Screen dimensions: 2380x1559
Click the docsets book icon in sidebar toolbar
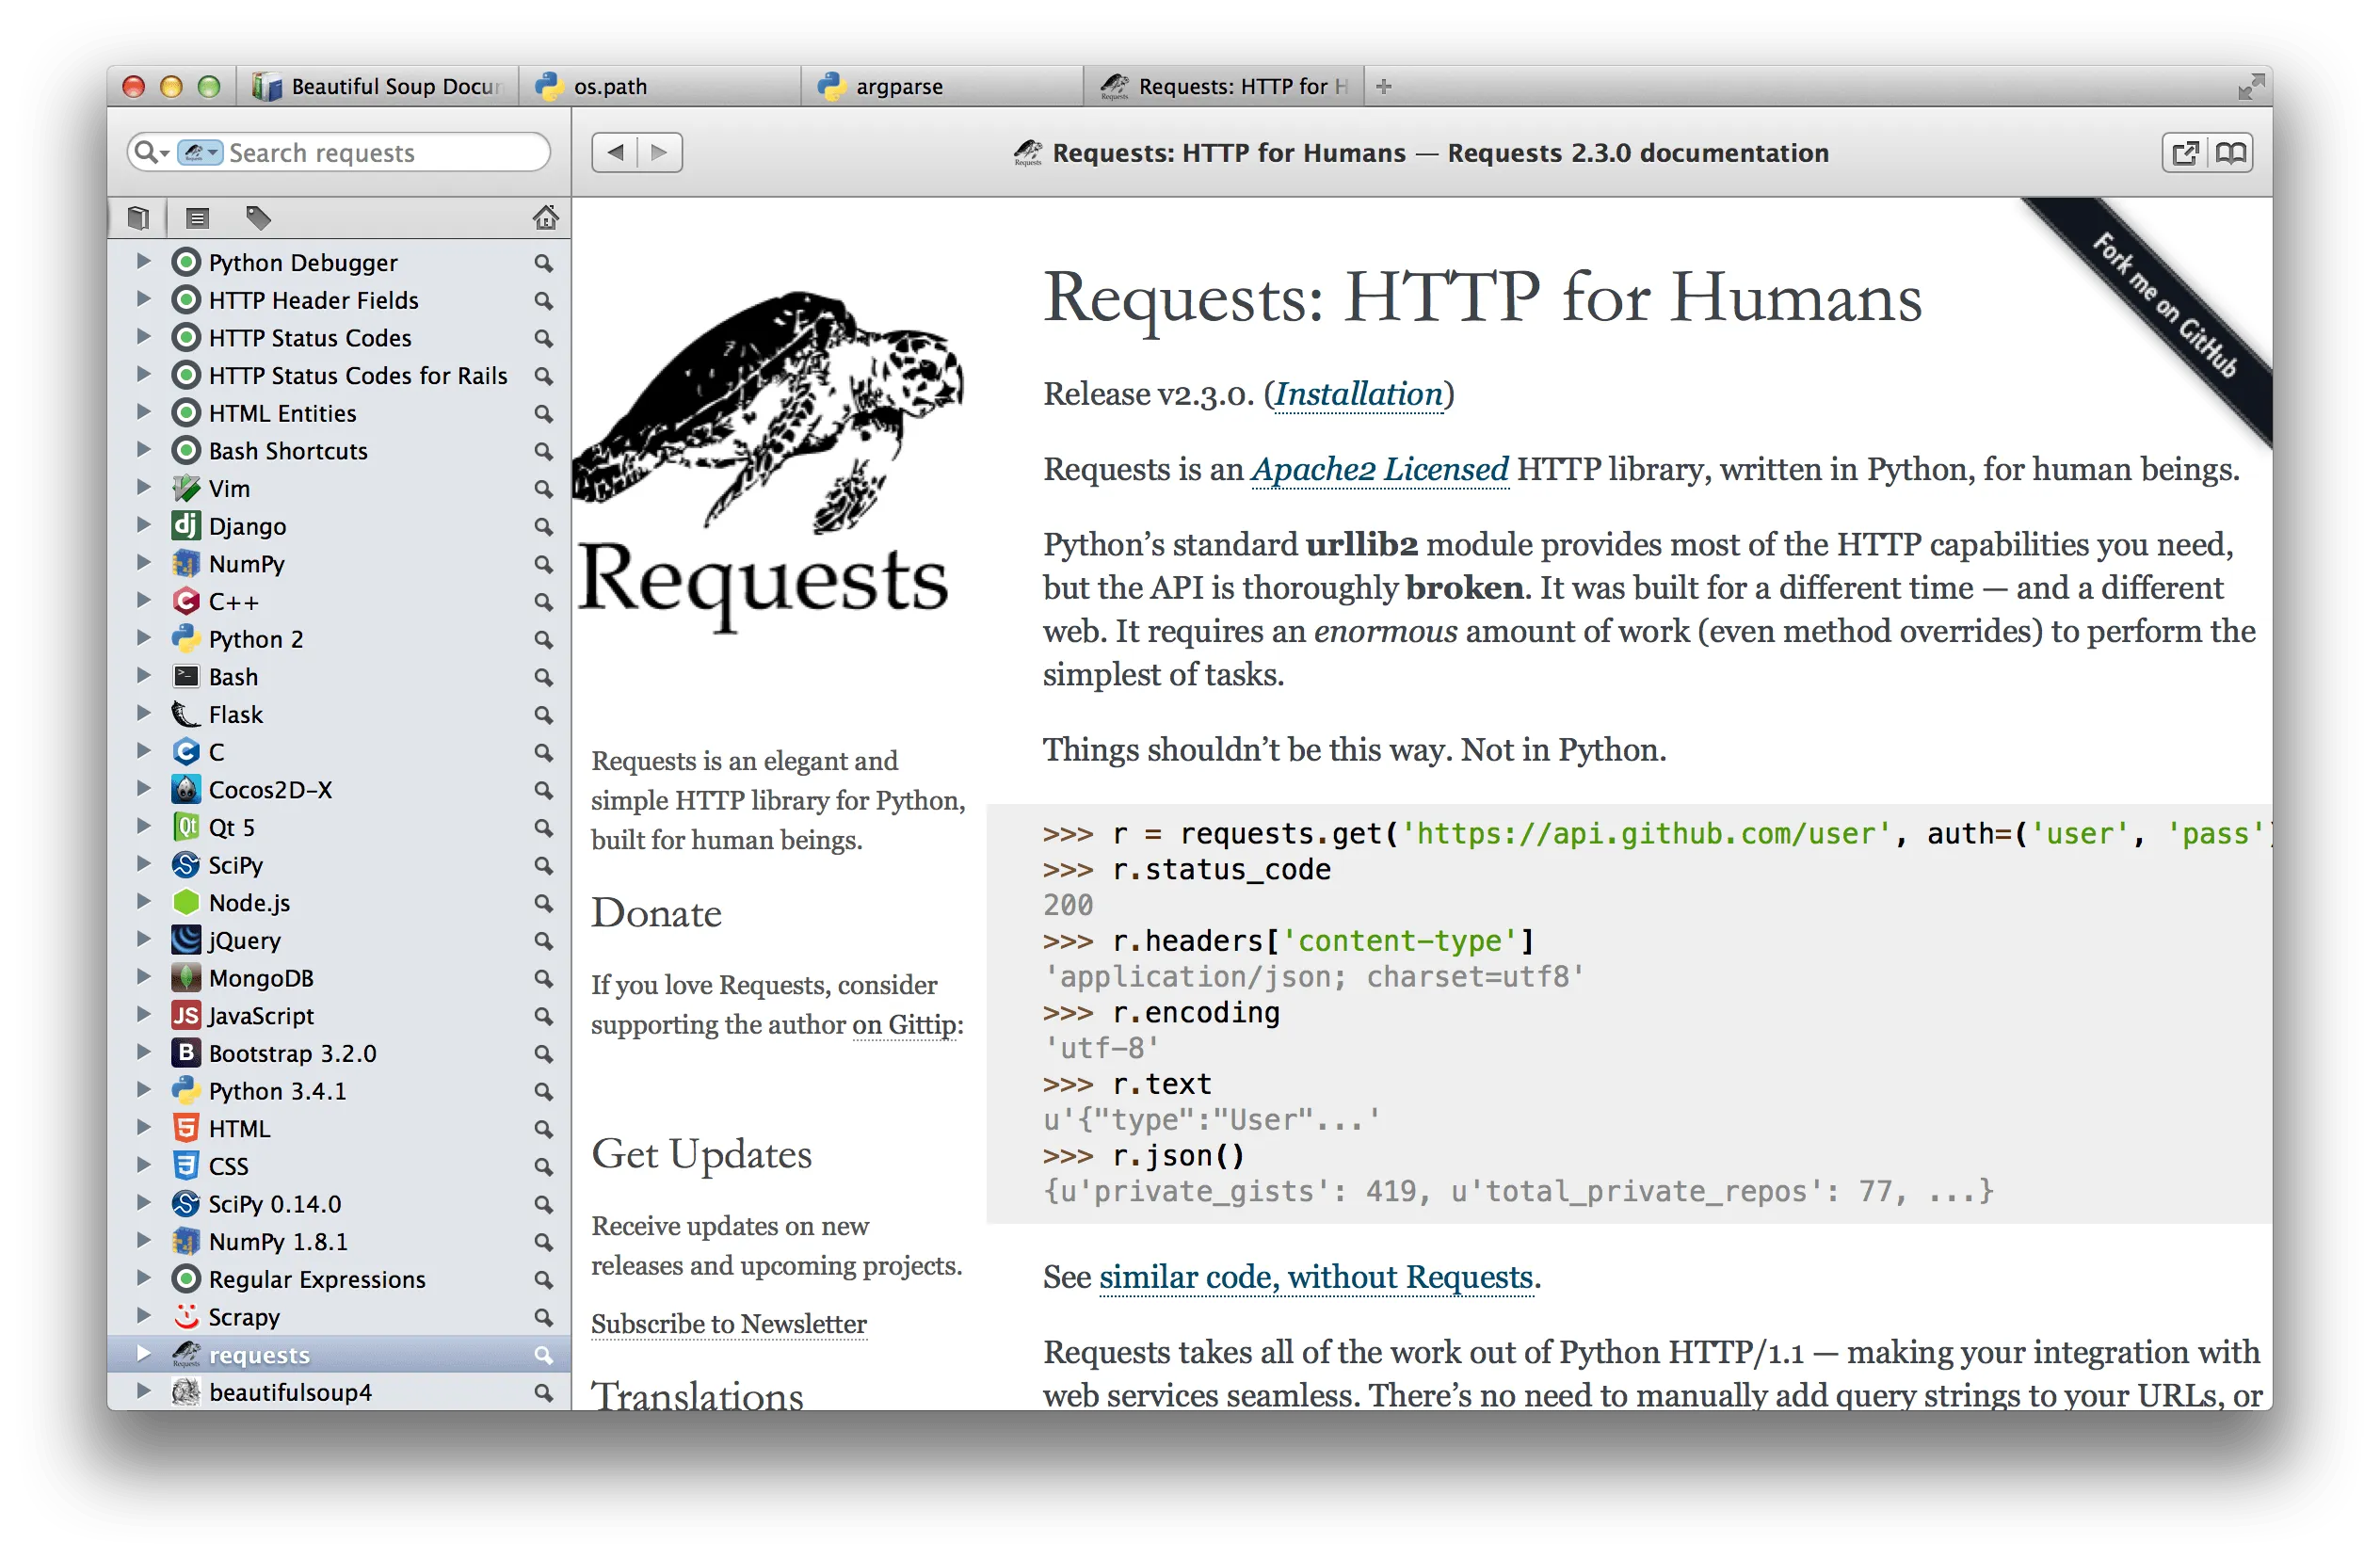[139, 217]
